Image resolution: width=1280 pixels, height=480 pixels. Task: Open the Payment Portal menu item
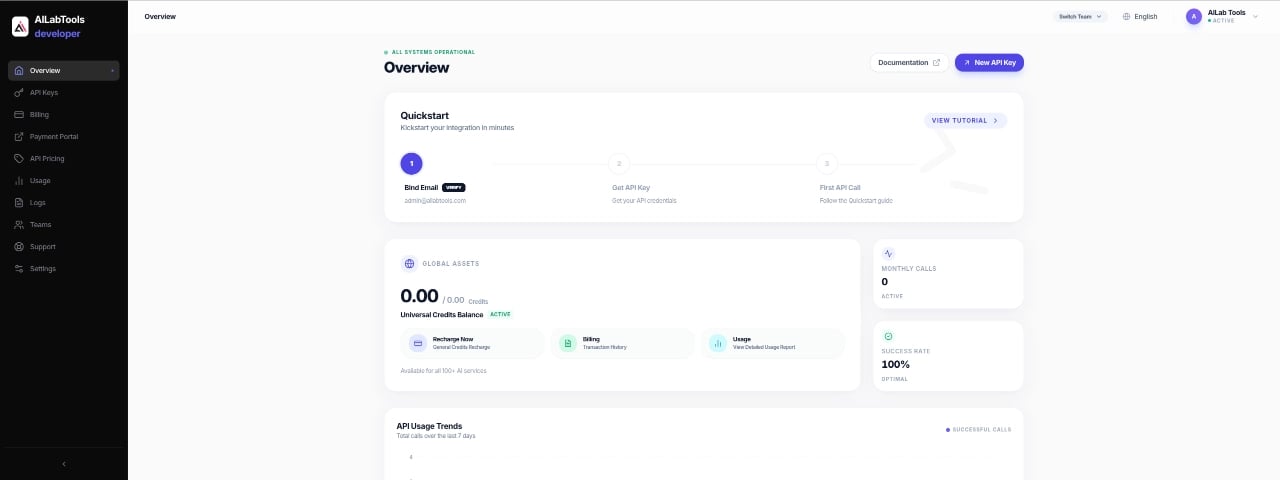[64, 136]
